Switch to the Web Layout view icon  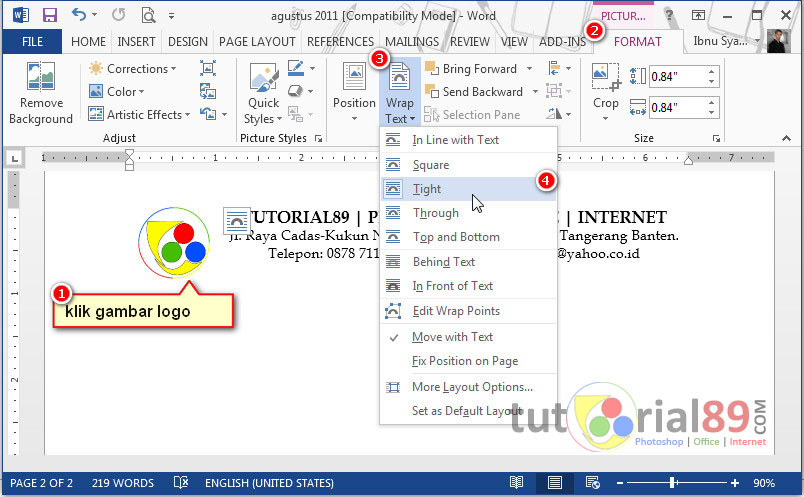(x=593, y=482)
